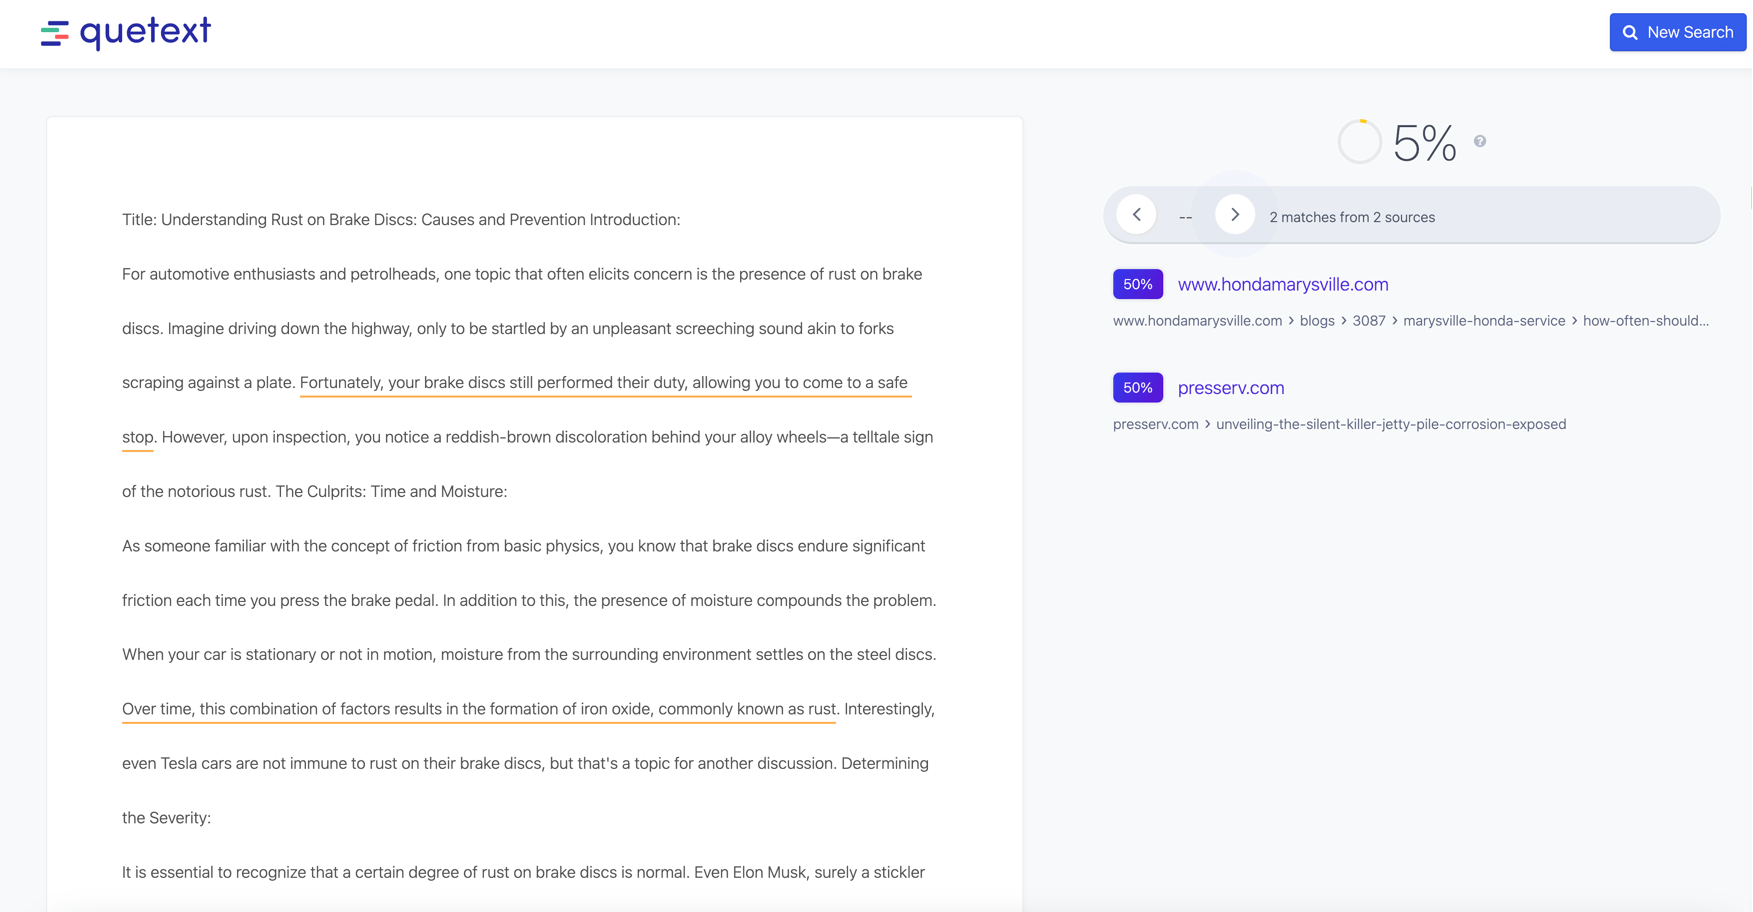This screenshot has width=1753, height=912.
Task: Click the help question mark beside the score
Action: [x=1479, y=142]
